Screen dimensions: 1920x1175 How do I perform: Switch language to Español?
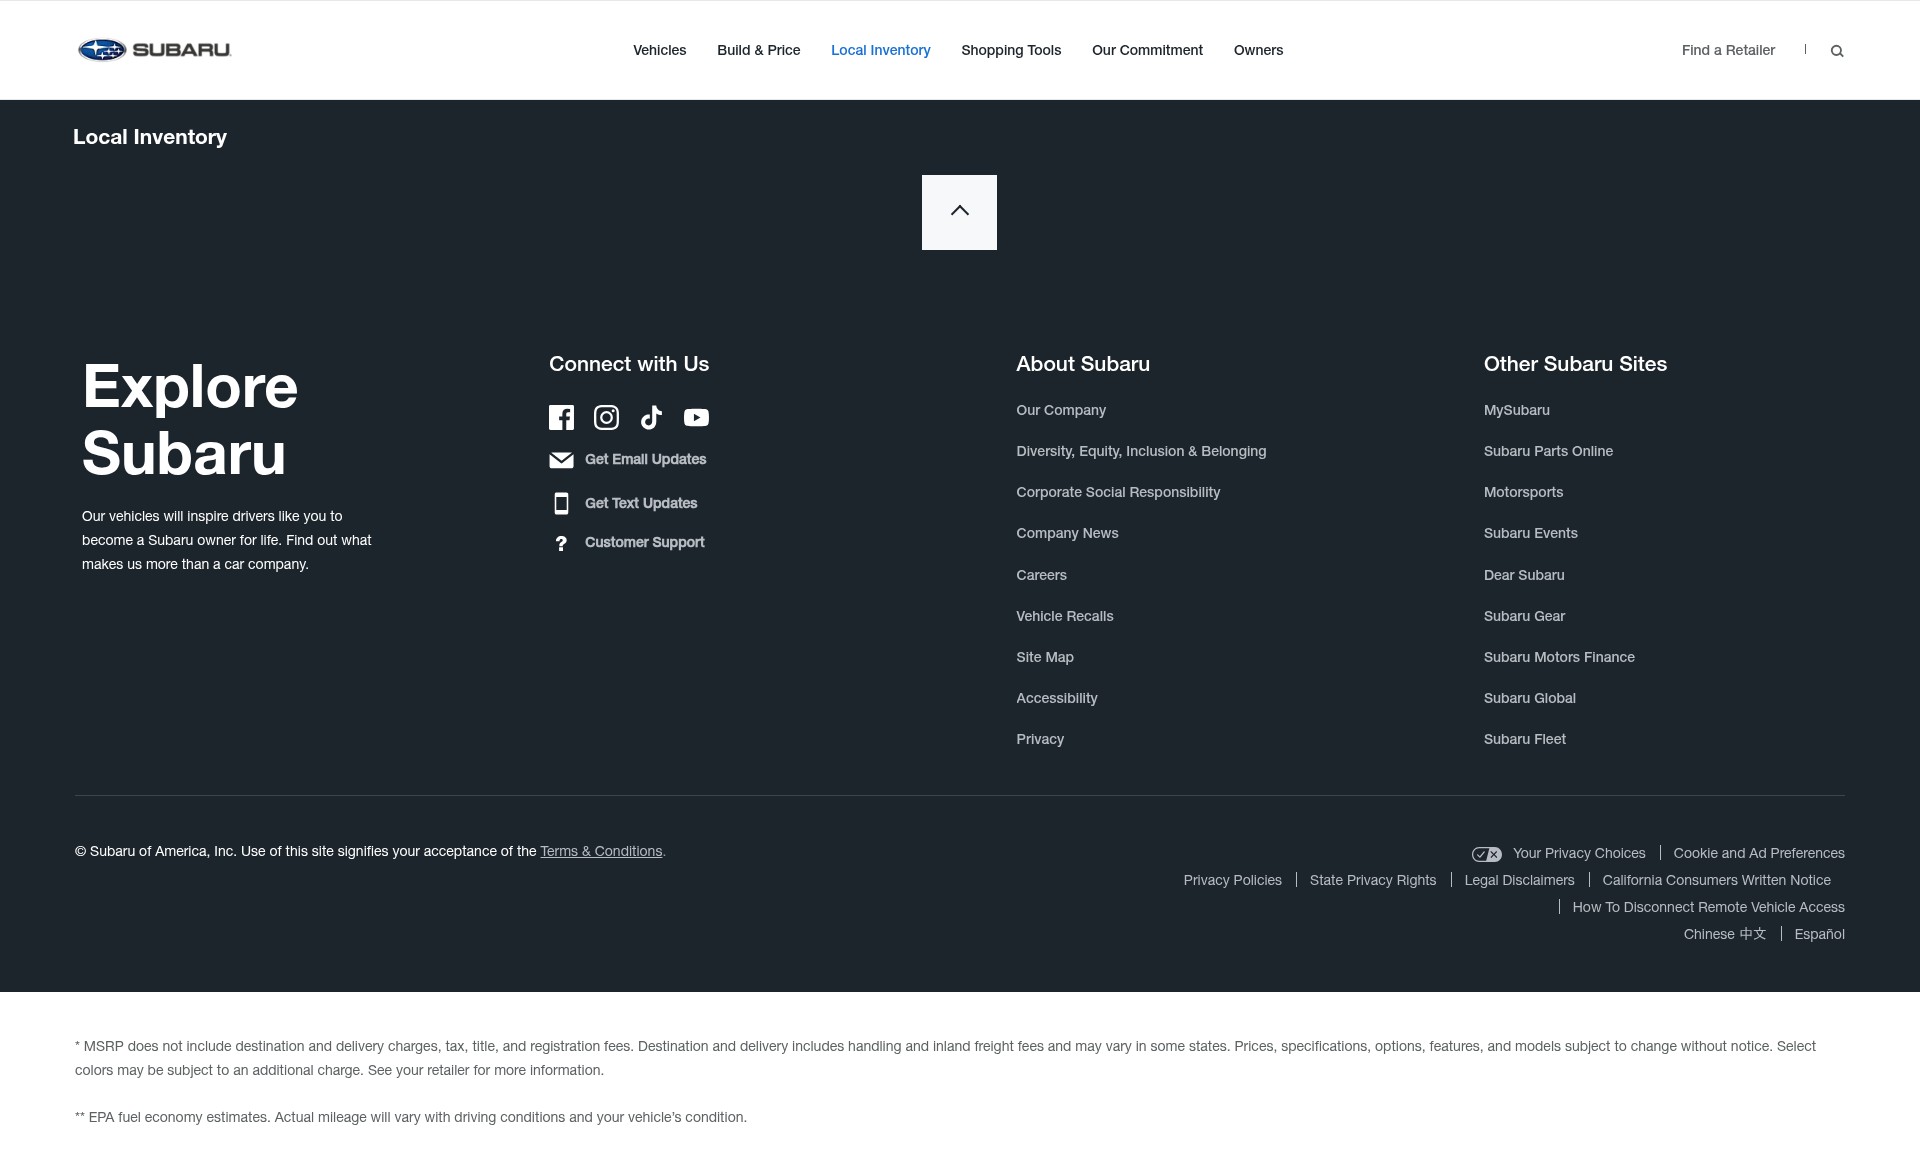point(1819,934)
